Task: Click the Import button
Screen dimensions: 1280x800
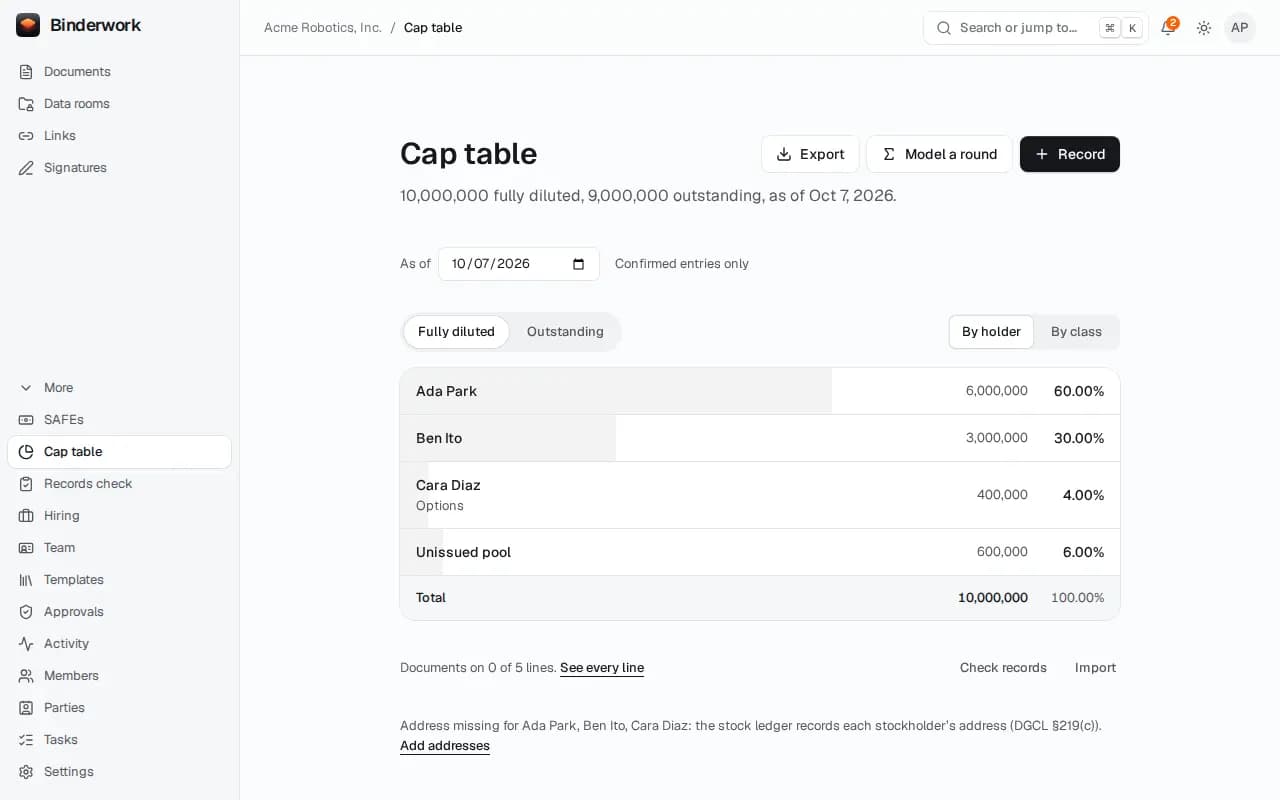Action: 1095,668
